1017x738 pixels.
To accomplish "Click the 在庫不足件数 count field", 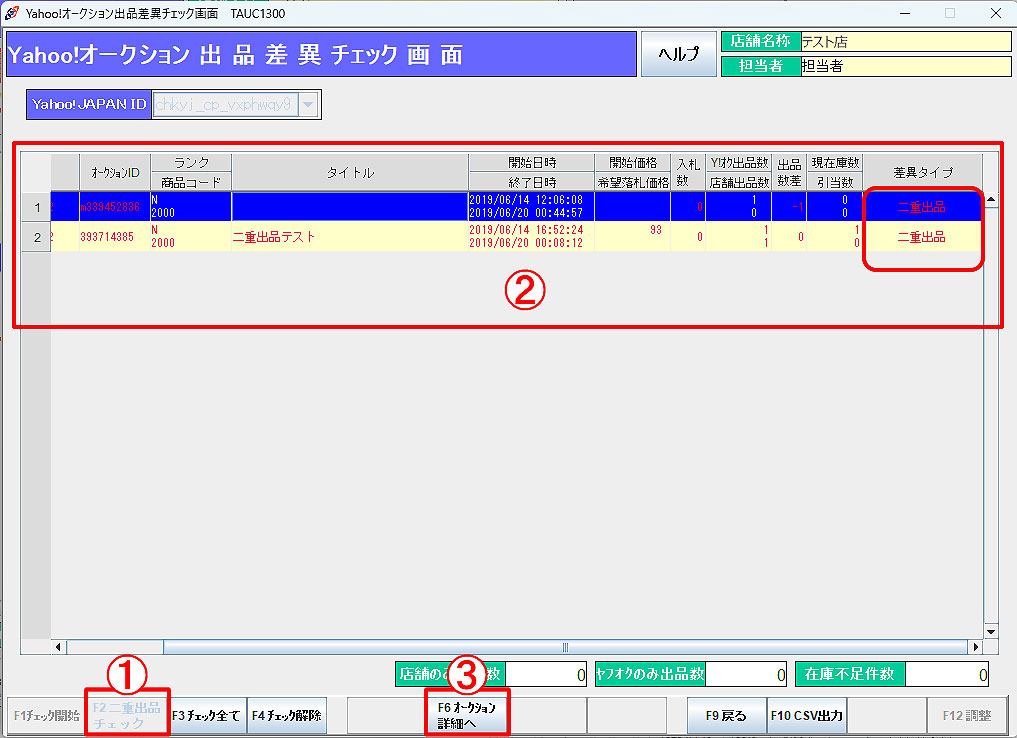I will tap(947, 674).
